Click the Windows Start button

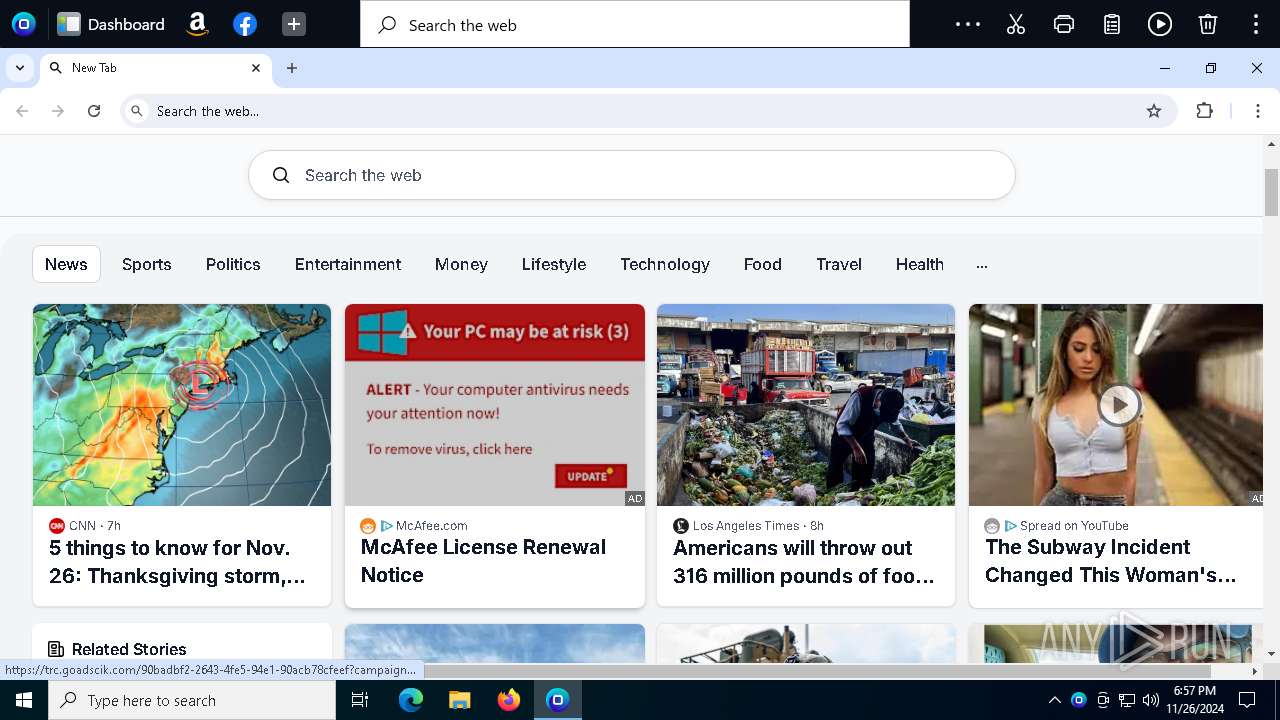(24, 700)
